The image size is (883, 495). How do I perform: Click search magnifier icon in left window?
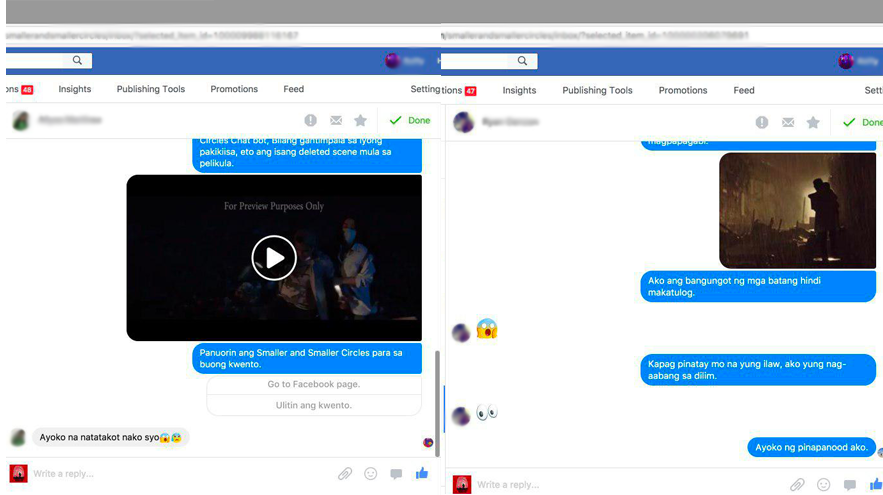point(77,60)
